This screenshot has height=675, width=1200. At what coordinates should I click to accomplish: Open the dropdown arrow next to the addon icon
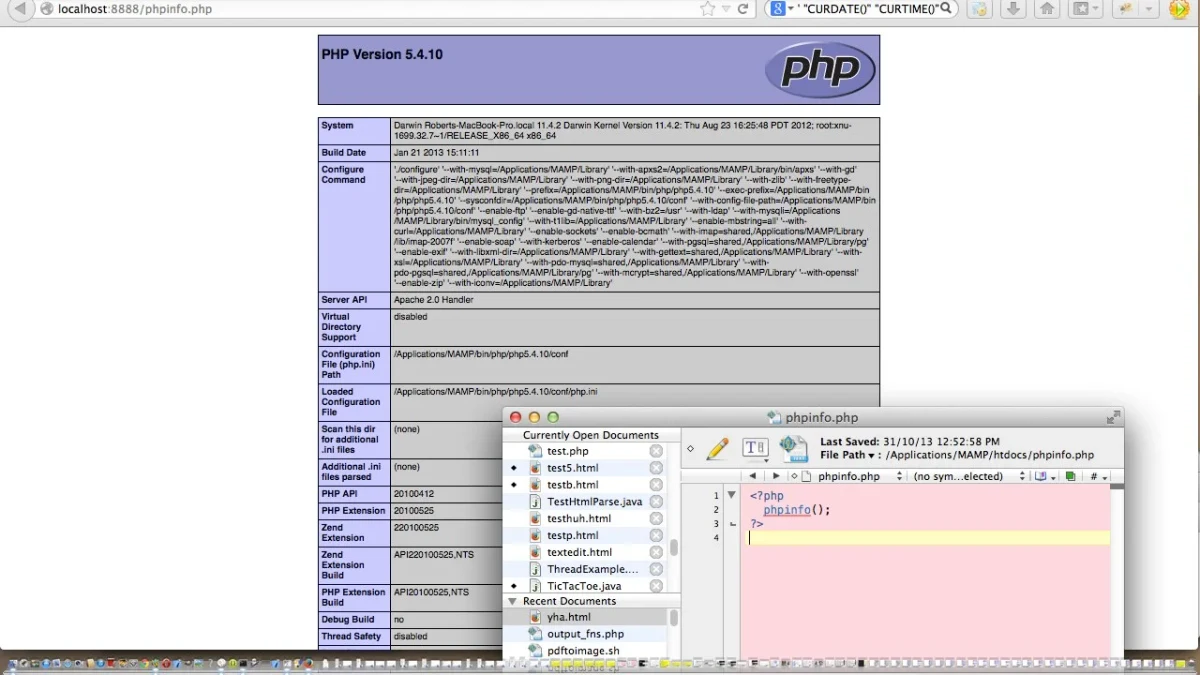1147,9
